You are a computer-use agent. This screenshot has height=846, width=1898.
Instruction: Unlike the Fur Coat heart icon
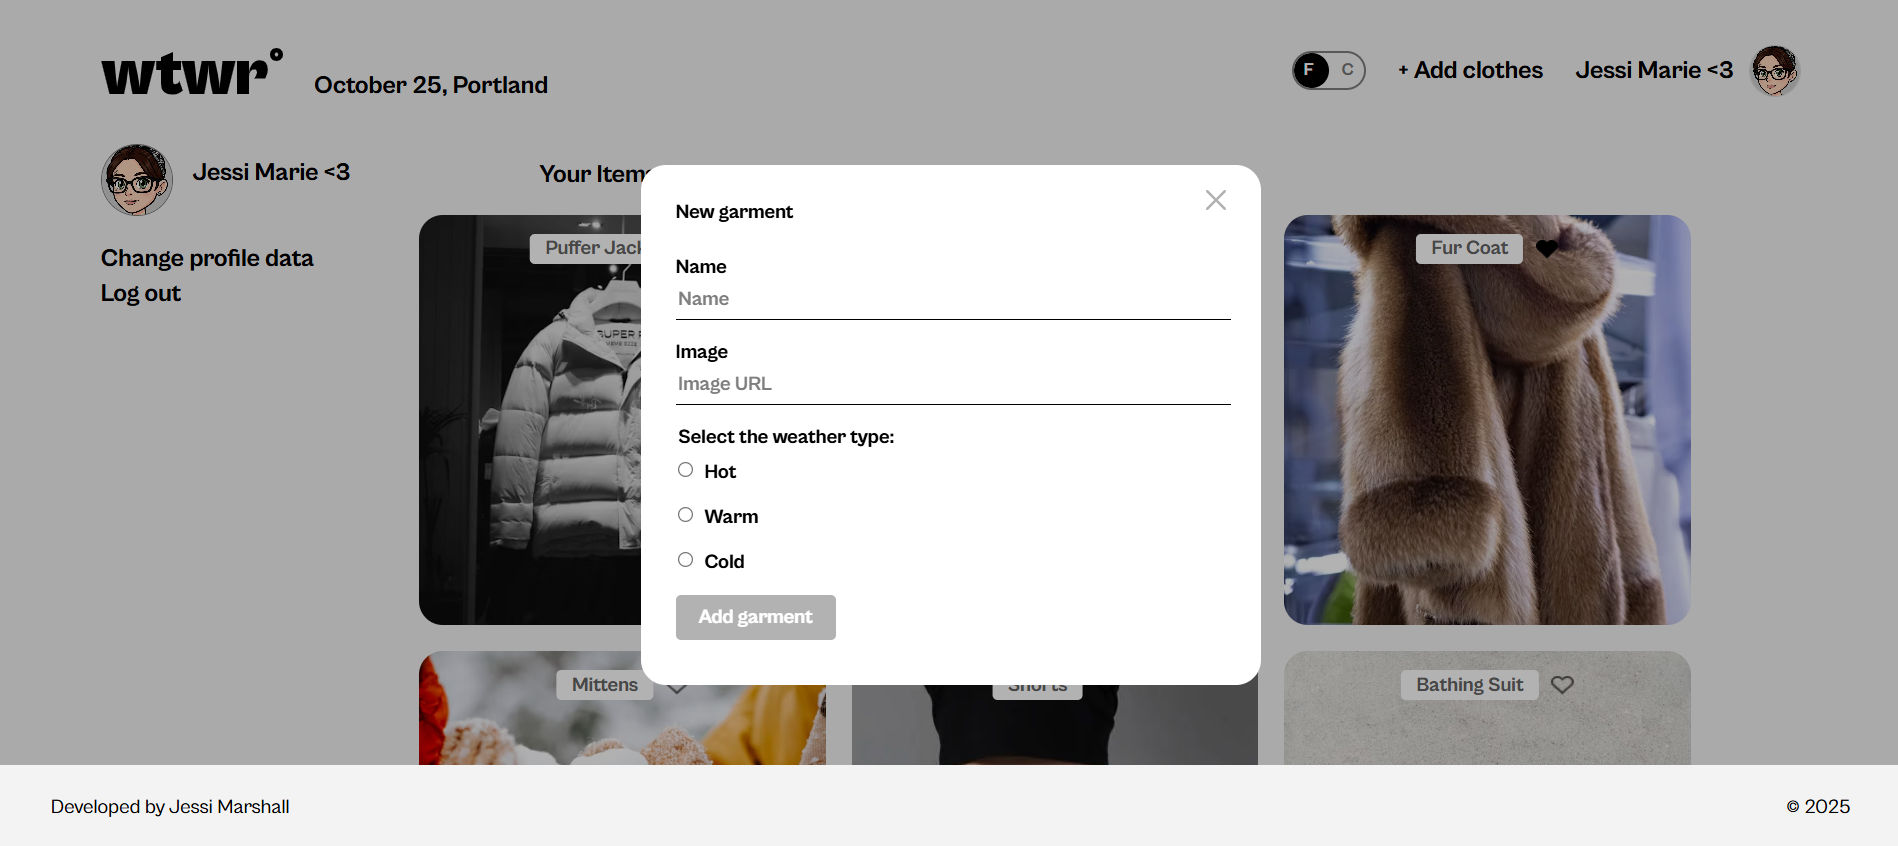(1547, 248)
